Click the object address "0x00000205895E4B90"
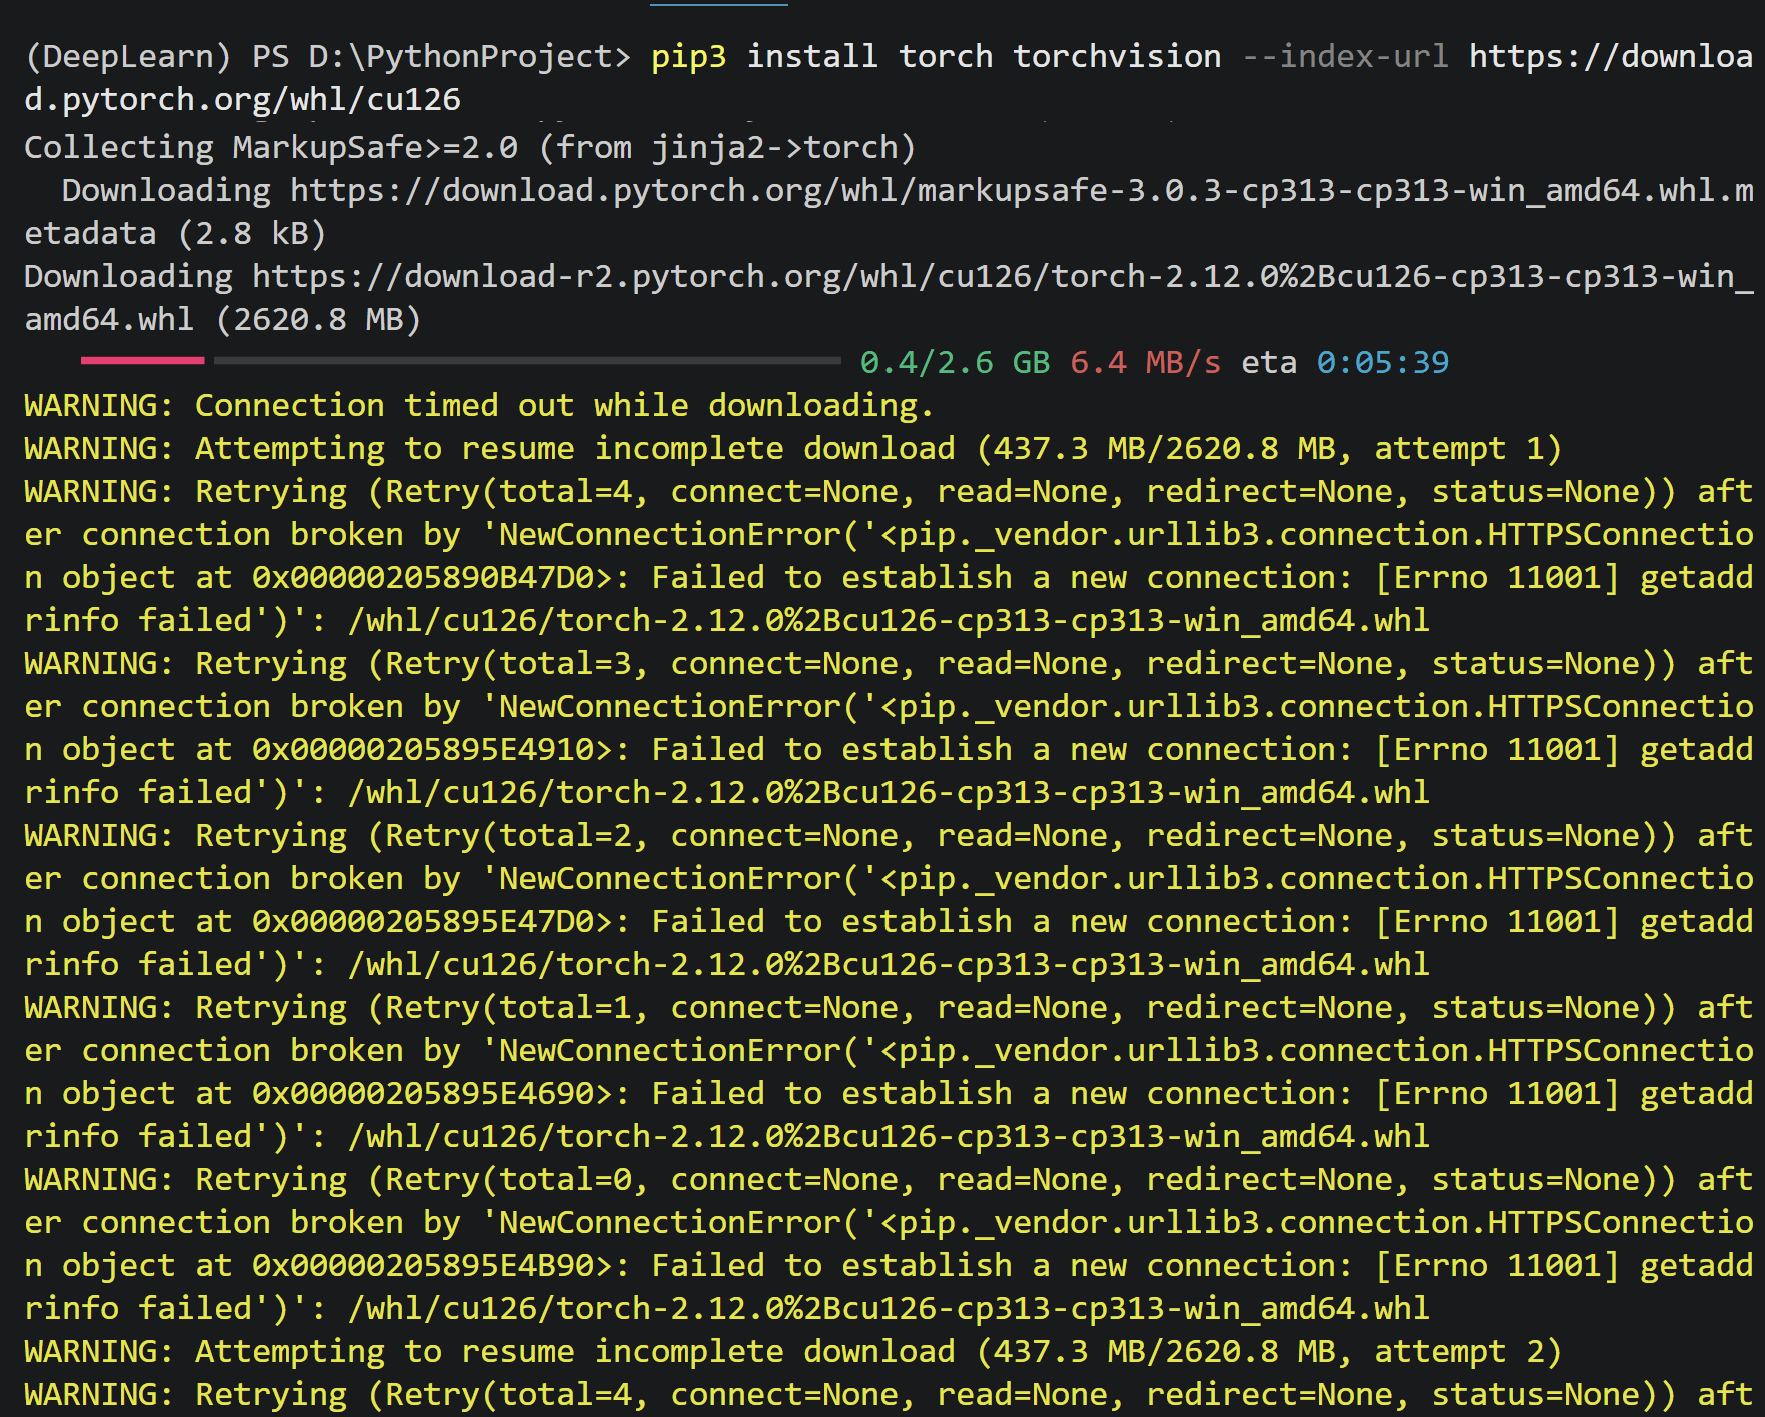The width and height of the screenshot is (1765, 1417). [x=423, y=1266]
